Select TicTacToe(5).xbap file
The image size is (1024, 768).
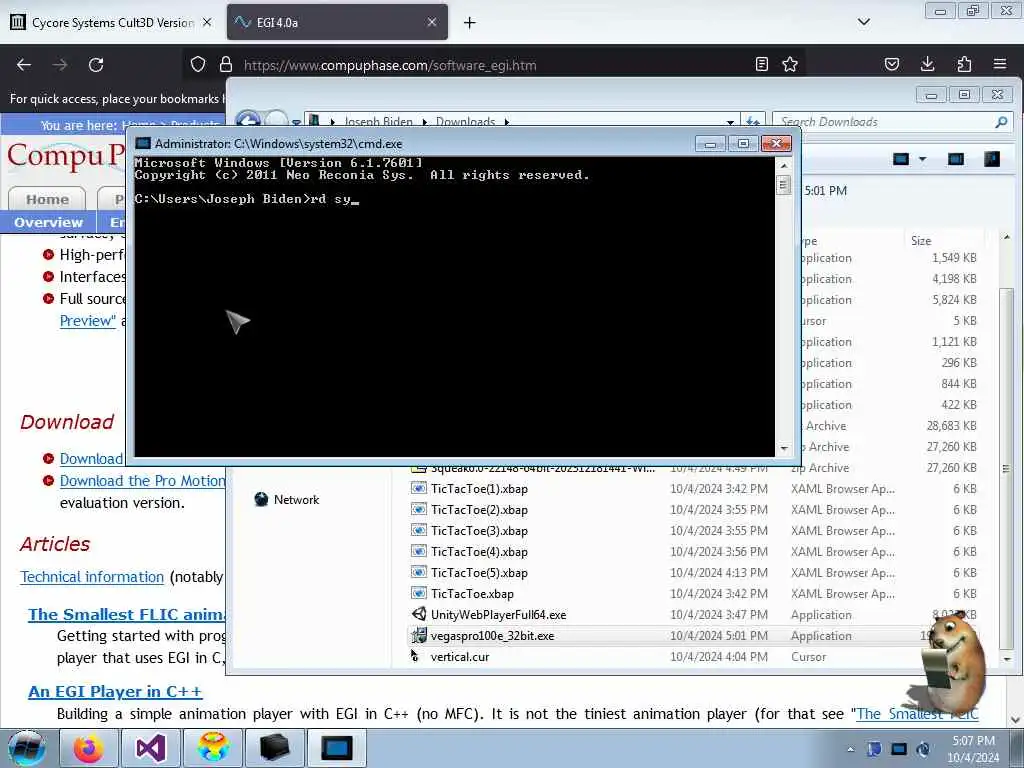[x=479, y=572]
